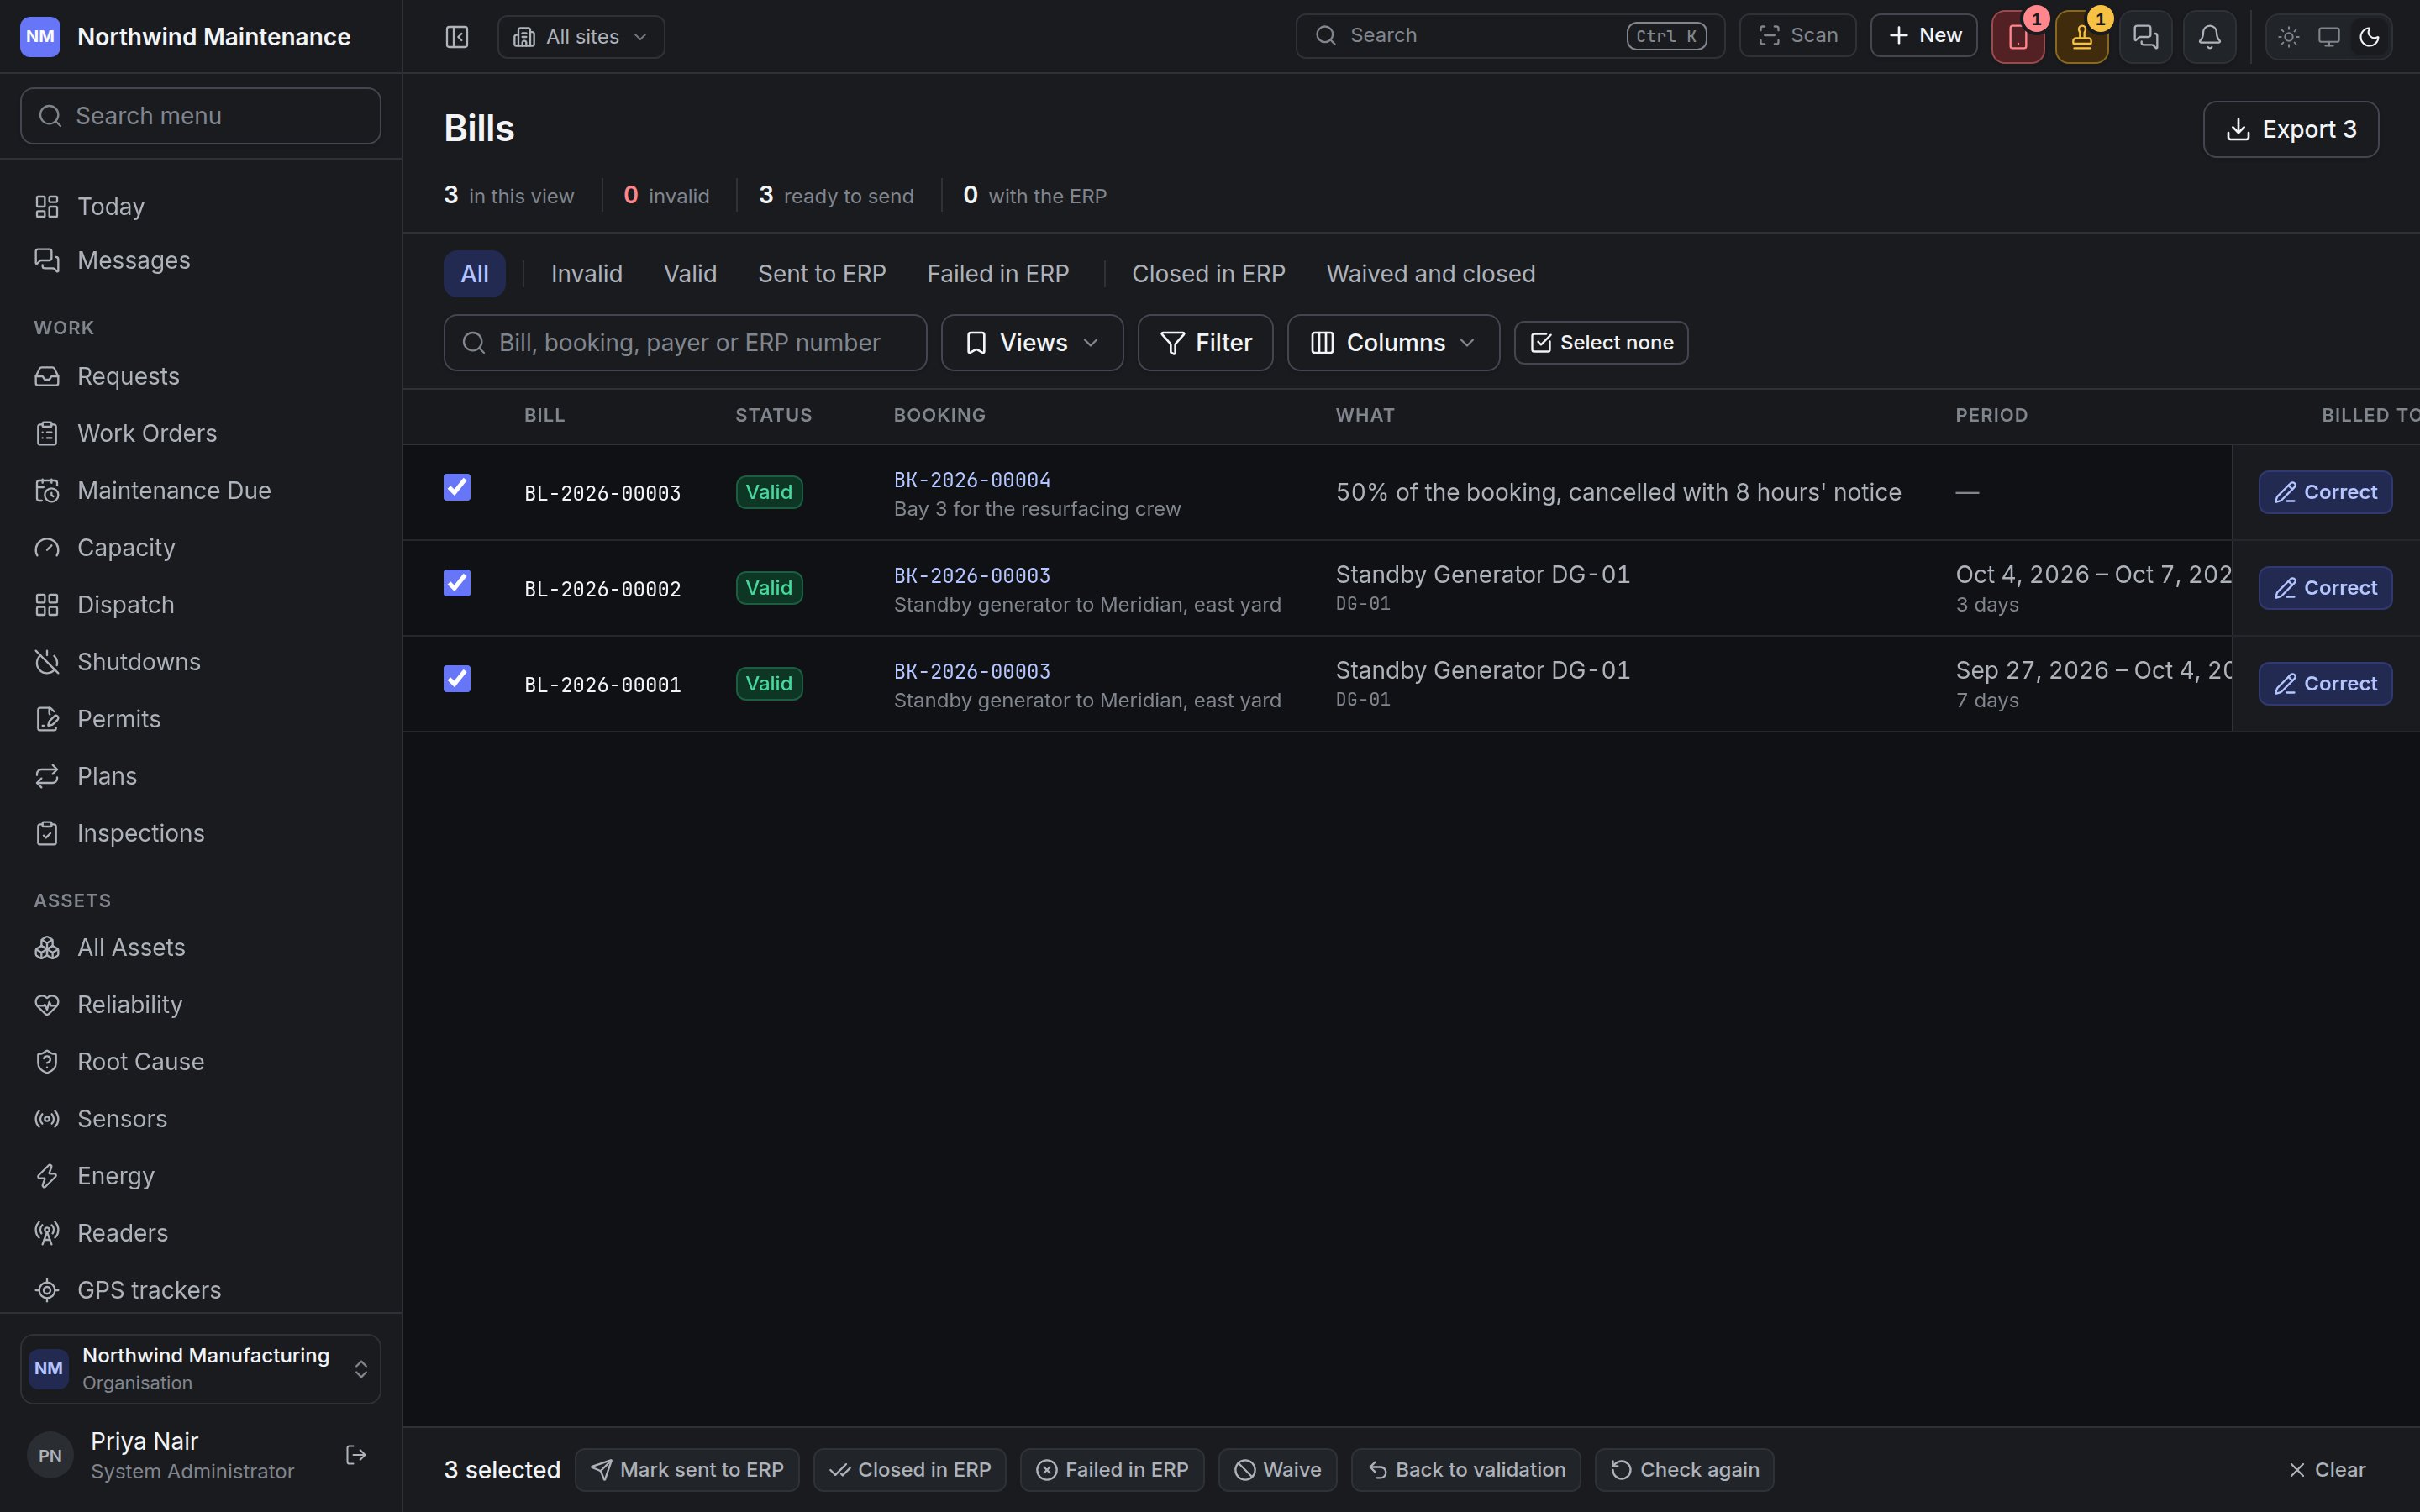Switch to dark theme moon icon
The image size is (2420, 1512).
2368,37
